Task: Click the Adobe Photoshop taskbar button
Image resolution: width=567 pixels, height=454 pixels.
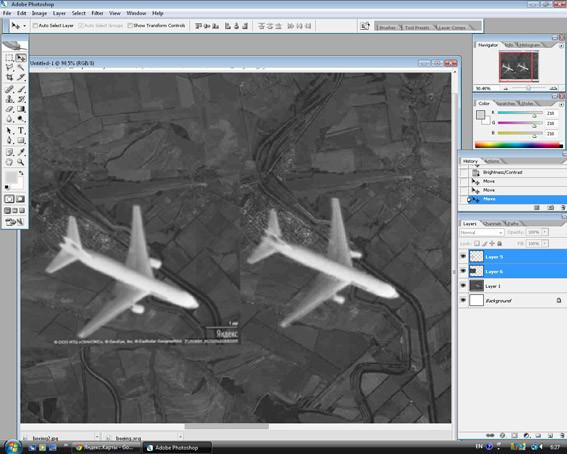Action: (x=177, y=448)
